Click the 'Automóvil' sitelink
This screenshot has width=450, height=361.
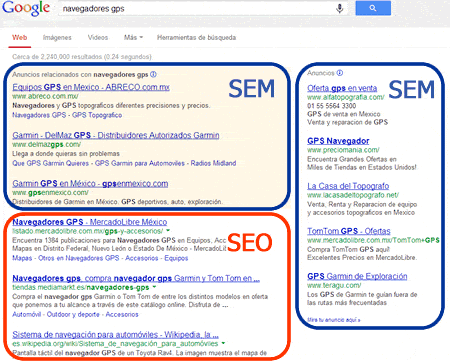(x=26, y=314)
